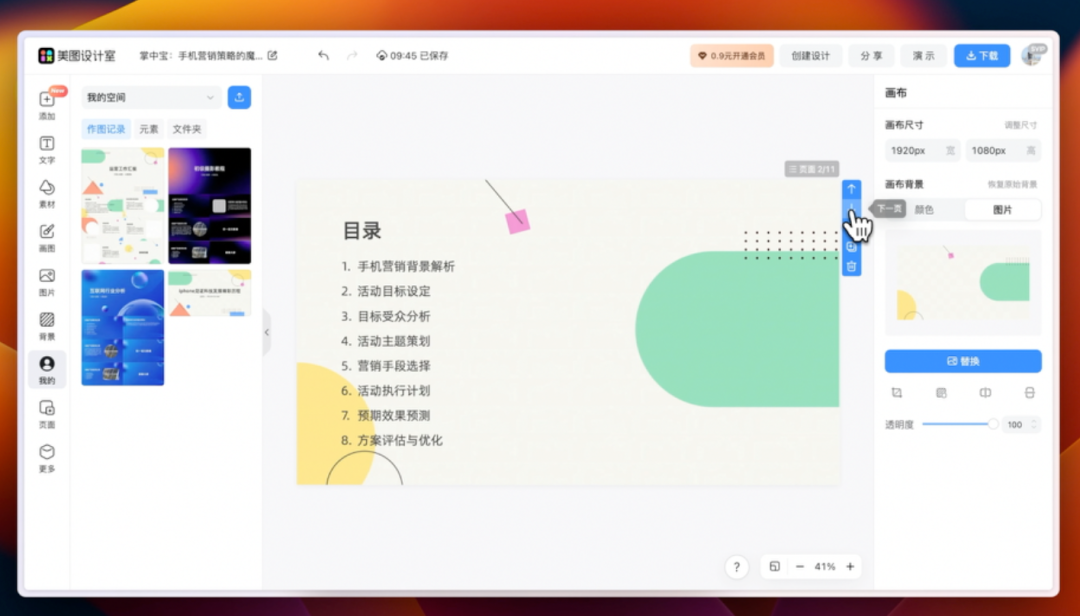Image resolution: width=1080 pixels, height=616 pixels.
Task: Duplicate page using the copy icon
Action: [851, 246]
